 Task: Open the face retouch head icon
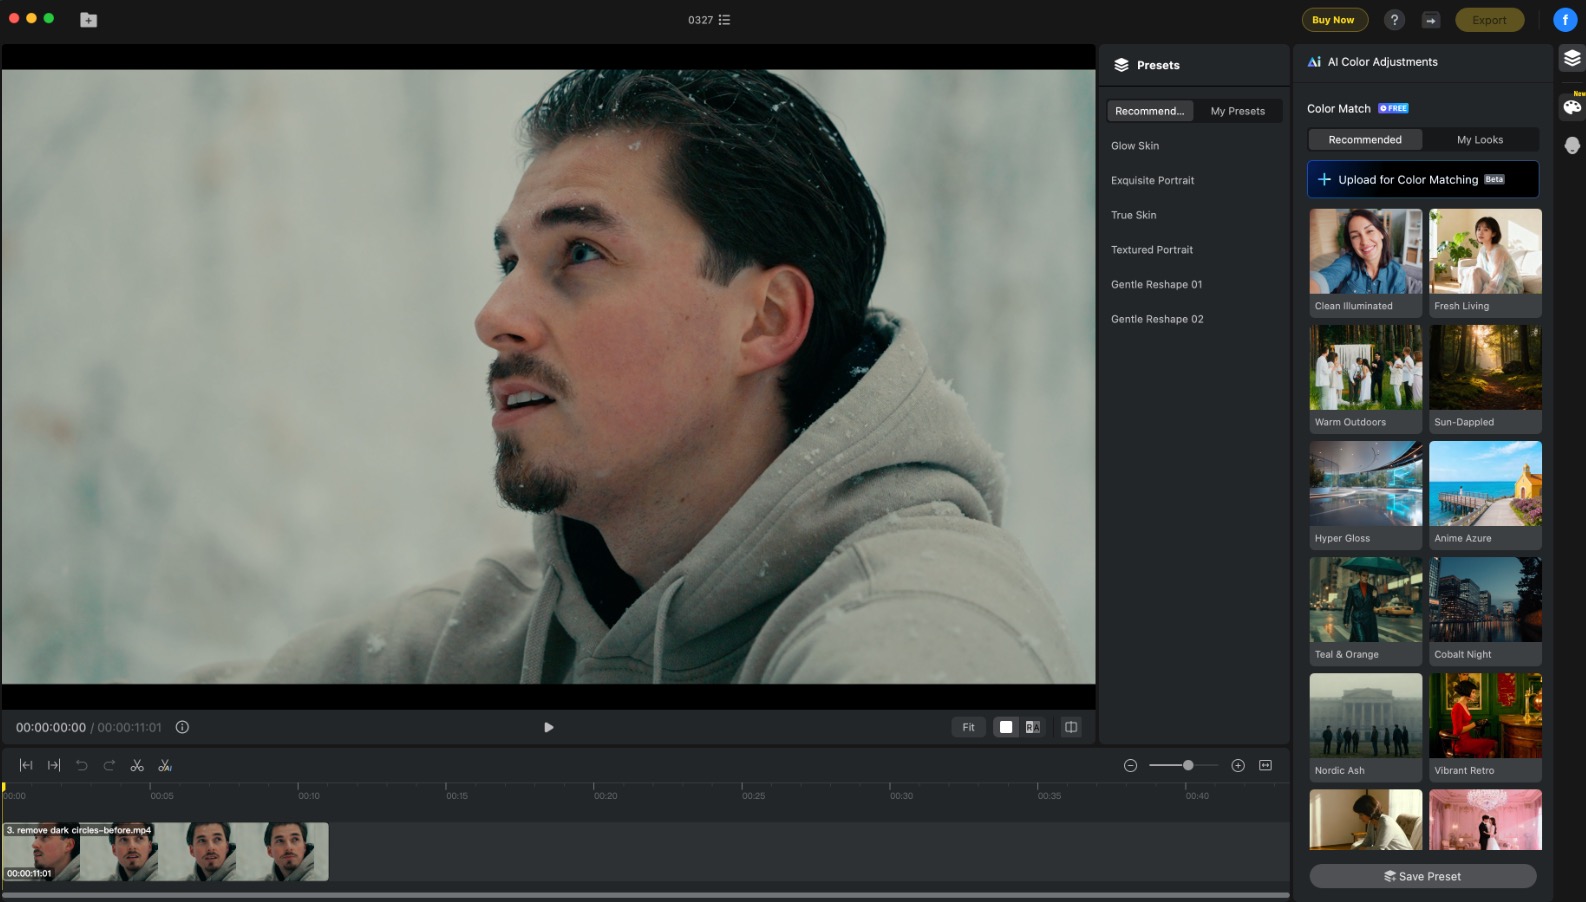pos(1572,146)
